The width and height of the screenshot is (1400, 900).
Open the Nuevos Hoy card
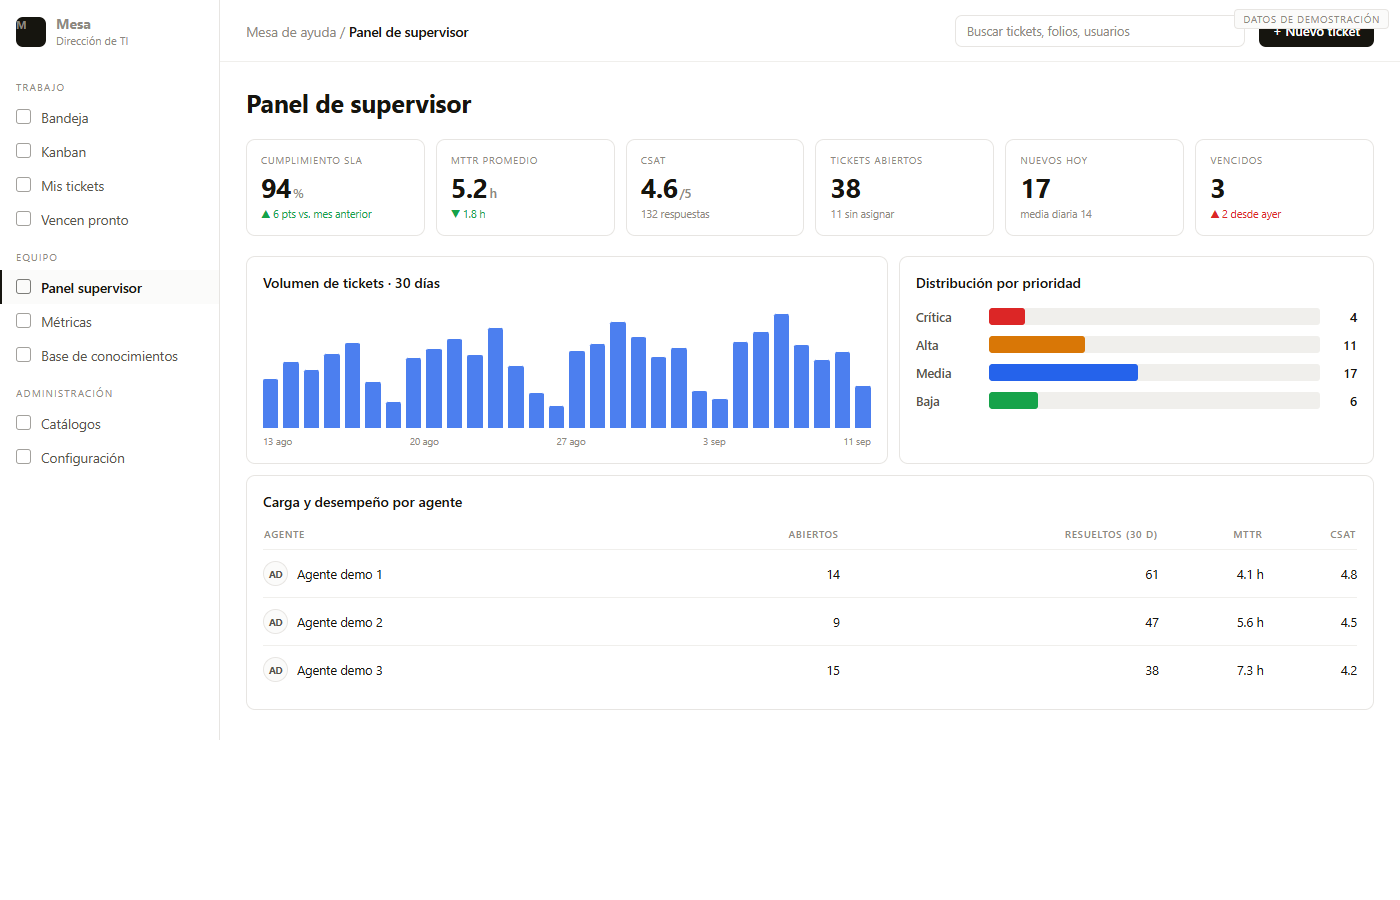pos(1094,188)
